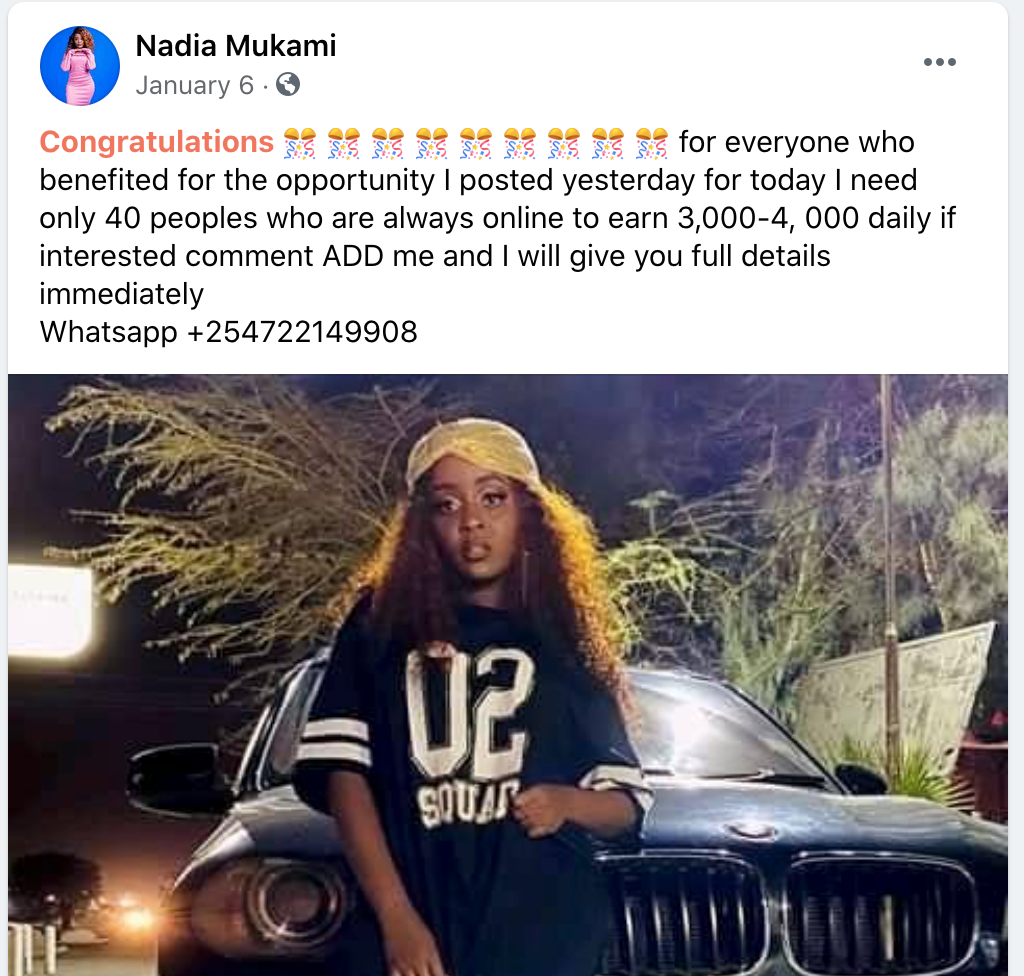Image resolution: width=1024 pixels, height=976 pixels.
Task: Open the attached post photo
Action: (507, 675)
